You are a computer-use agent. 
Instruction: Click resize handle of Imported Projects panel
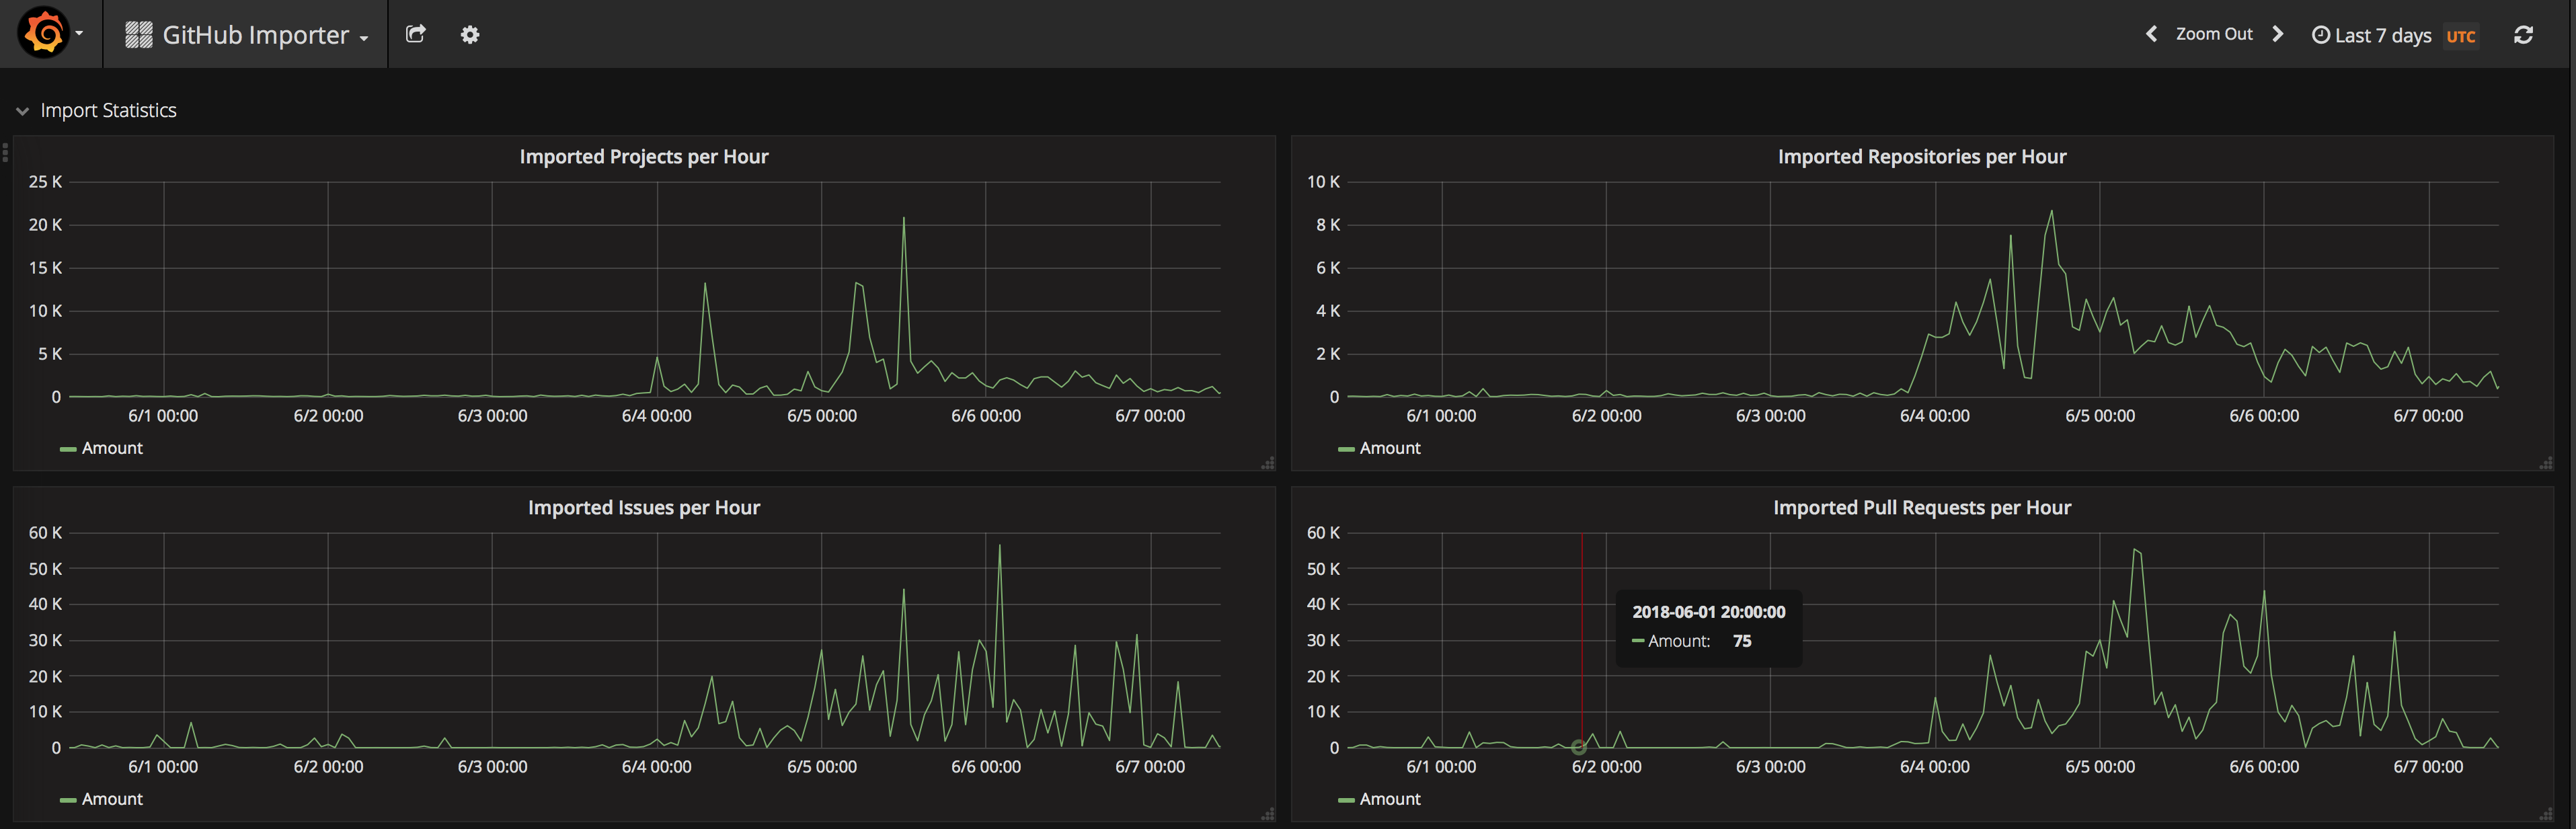pos(1268,463)
